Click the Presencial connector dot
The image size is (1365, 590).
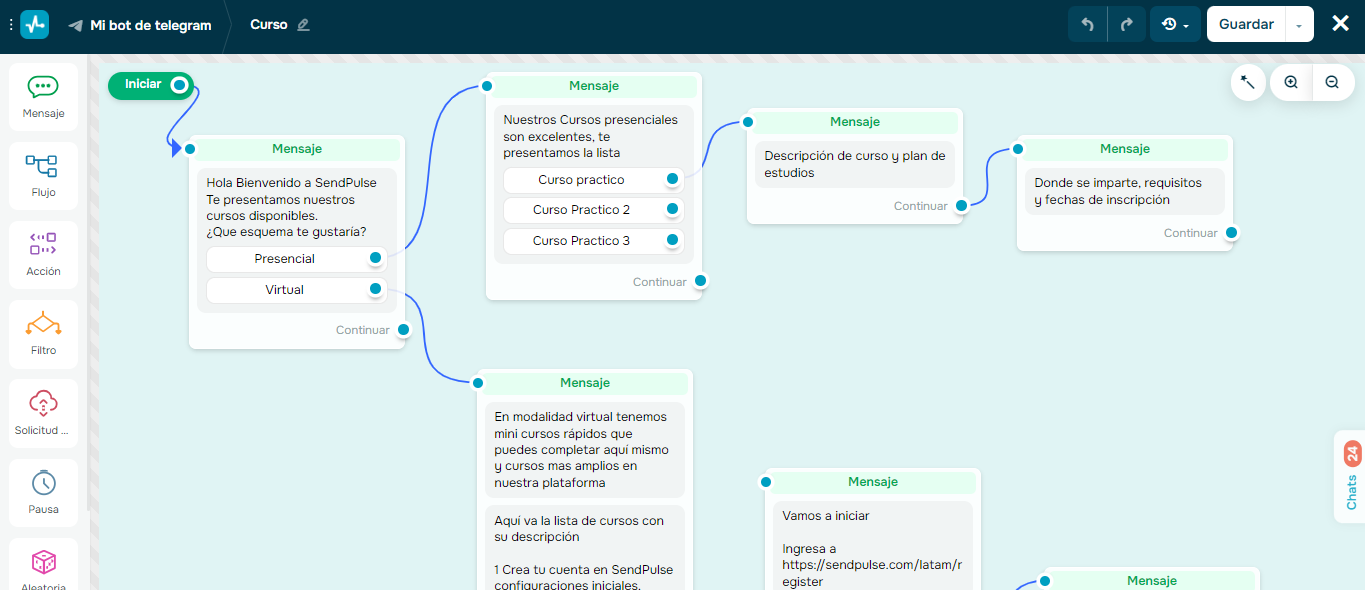[375, 258]
